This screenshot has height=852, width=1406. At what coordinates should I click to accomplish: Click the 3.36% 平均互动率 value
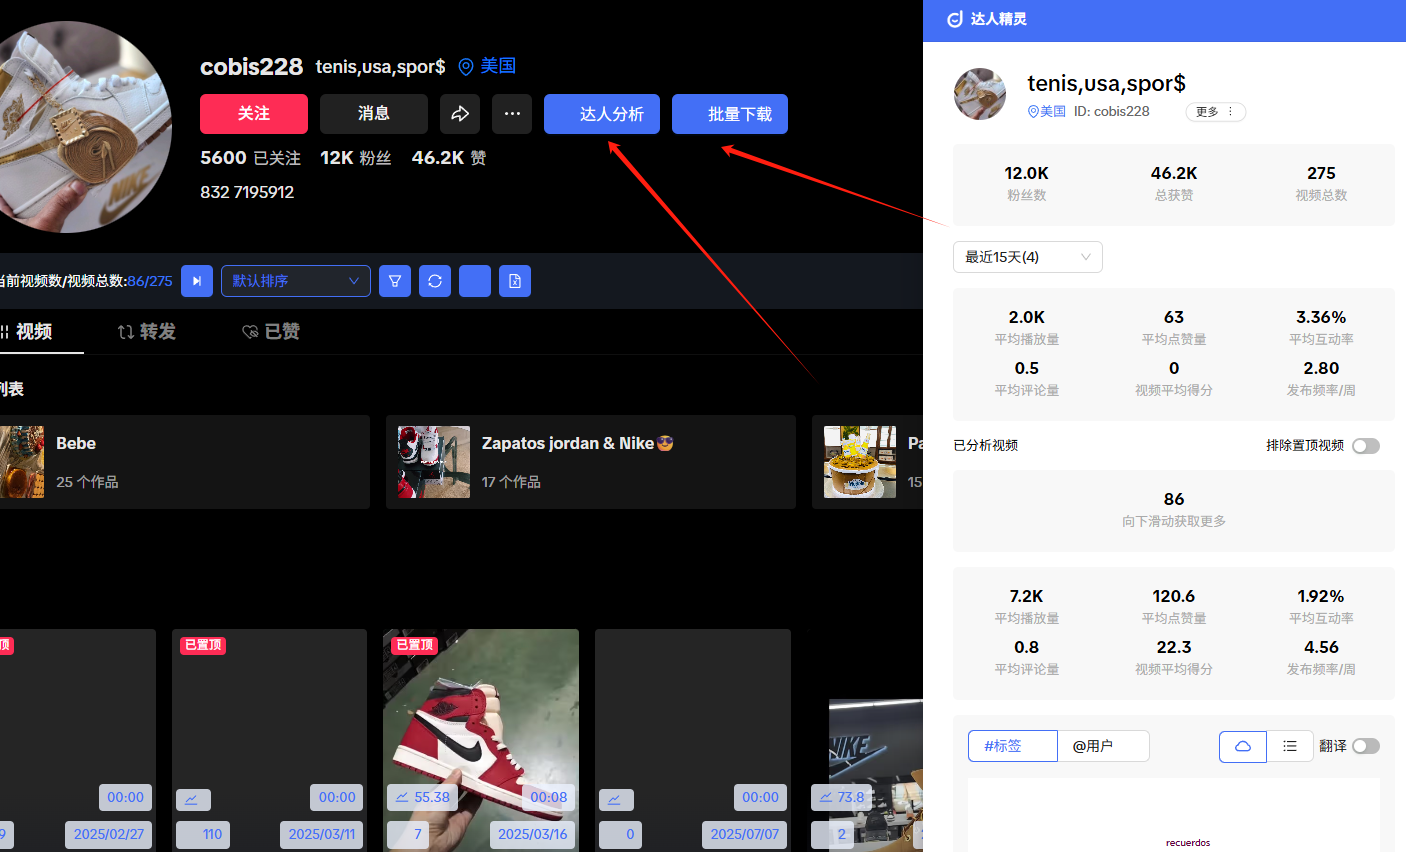coord(1321,317)
